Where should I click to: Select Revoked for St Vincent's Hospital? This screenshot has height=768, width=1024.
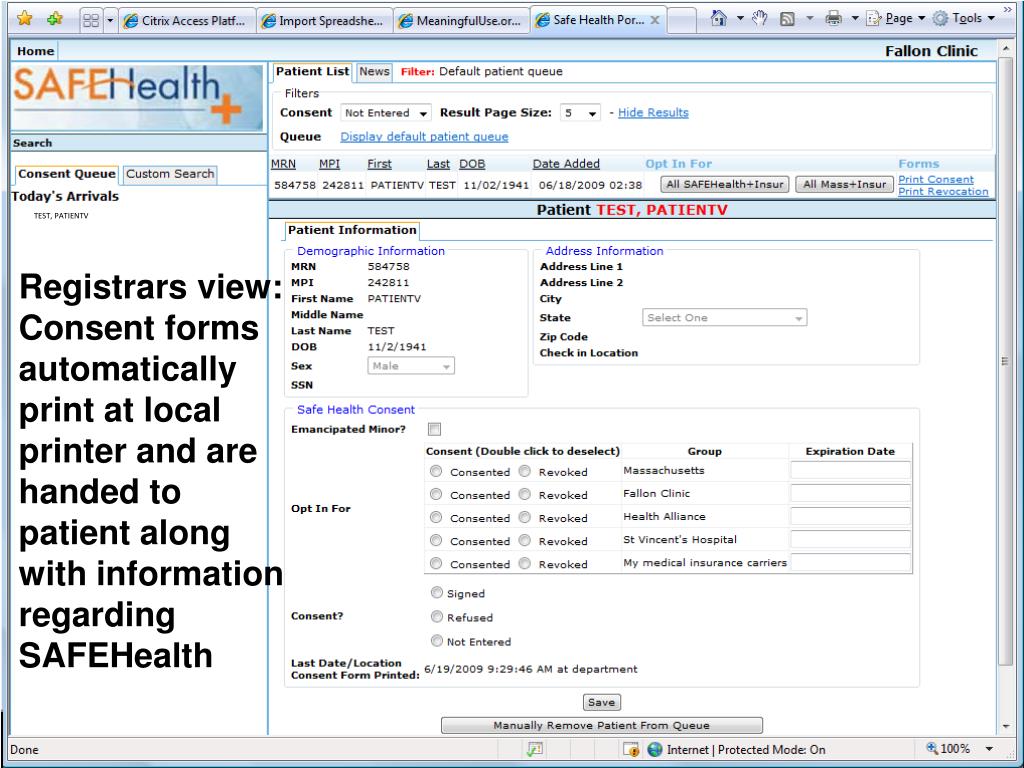tap(524, 540)
